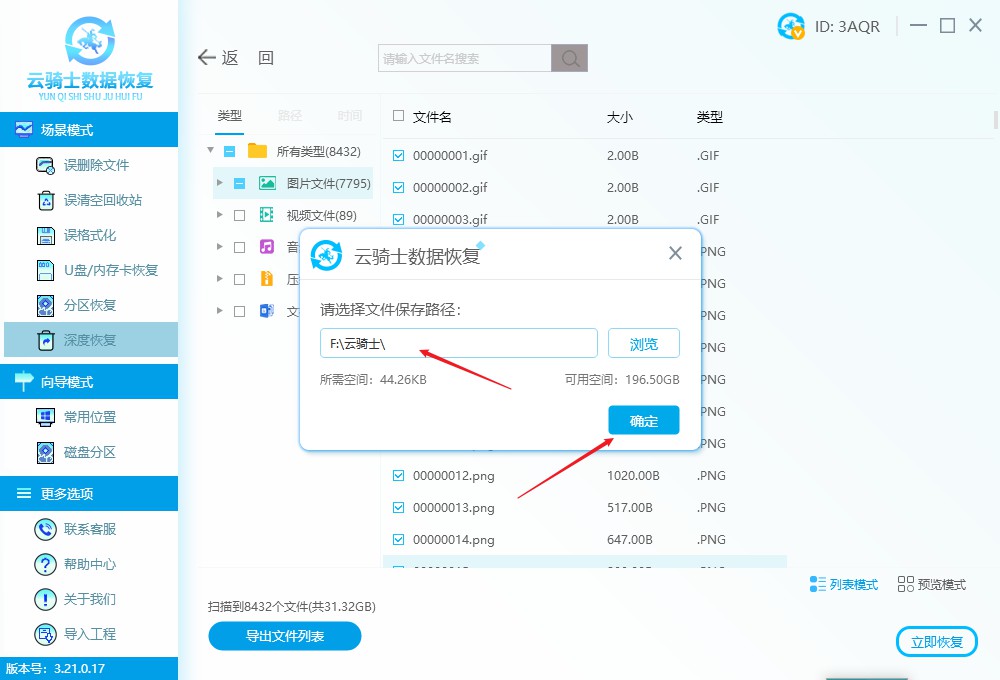Close the save path dialog
The height and width of the screenshot is (680, 1000).
click(675, 253)
